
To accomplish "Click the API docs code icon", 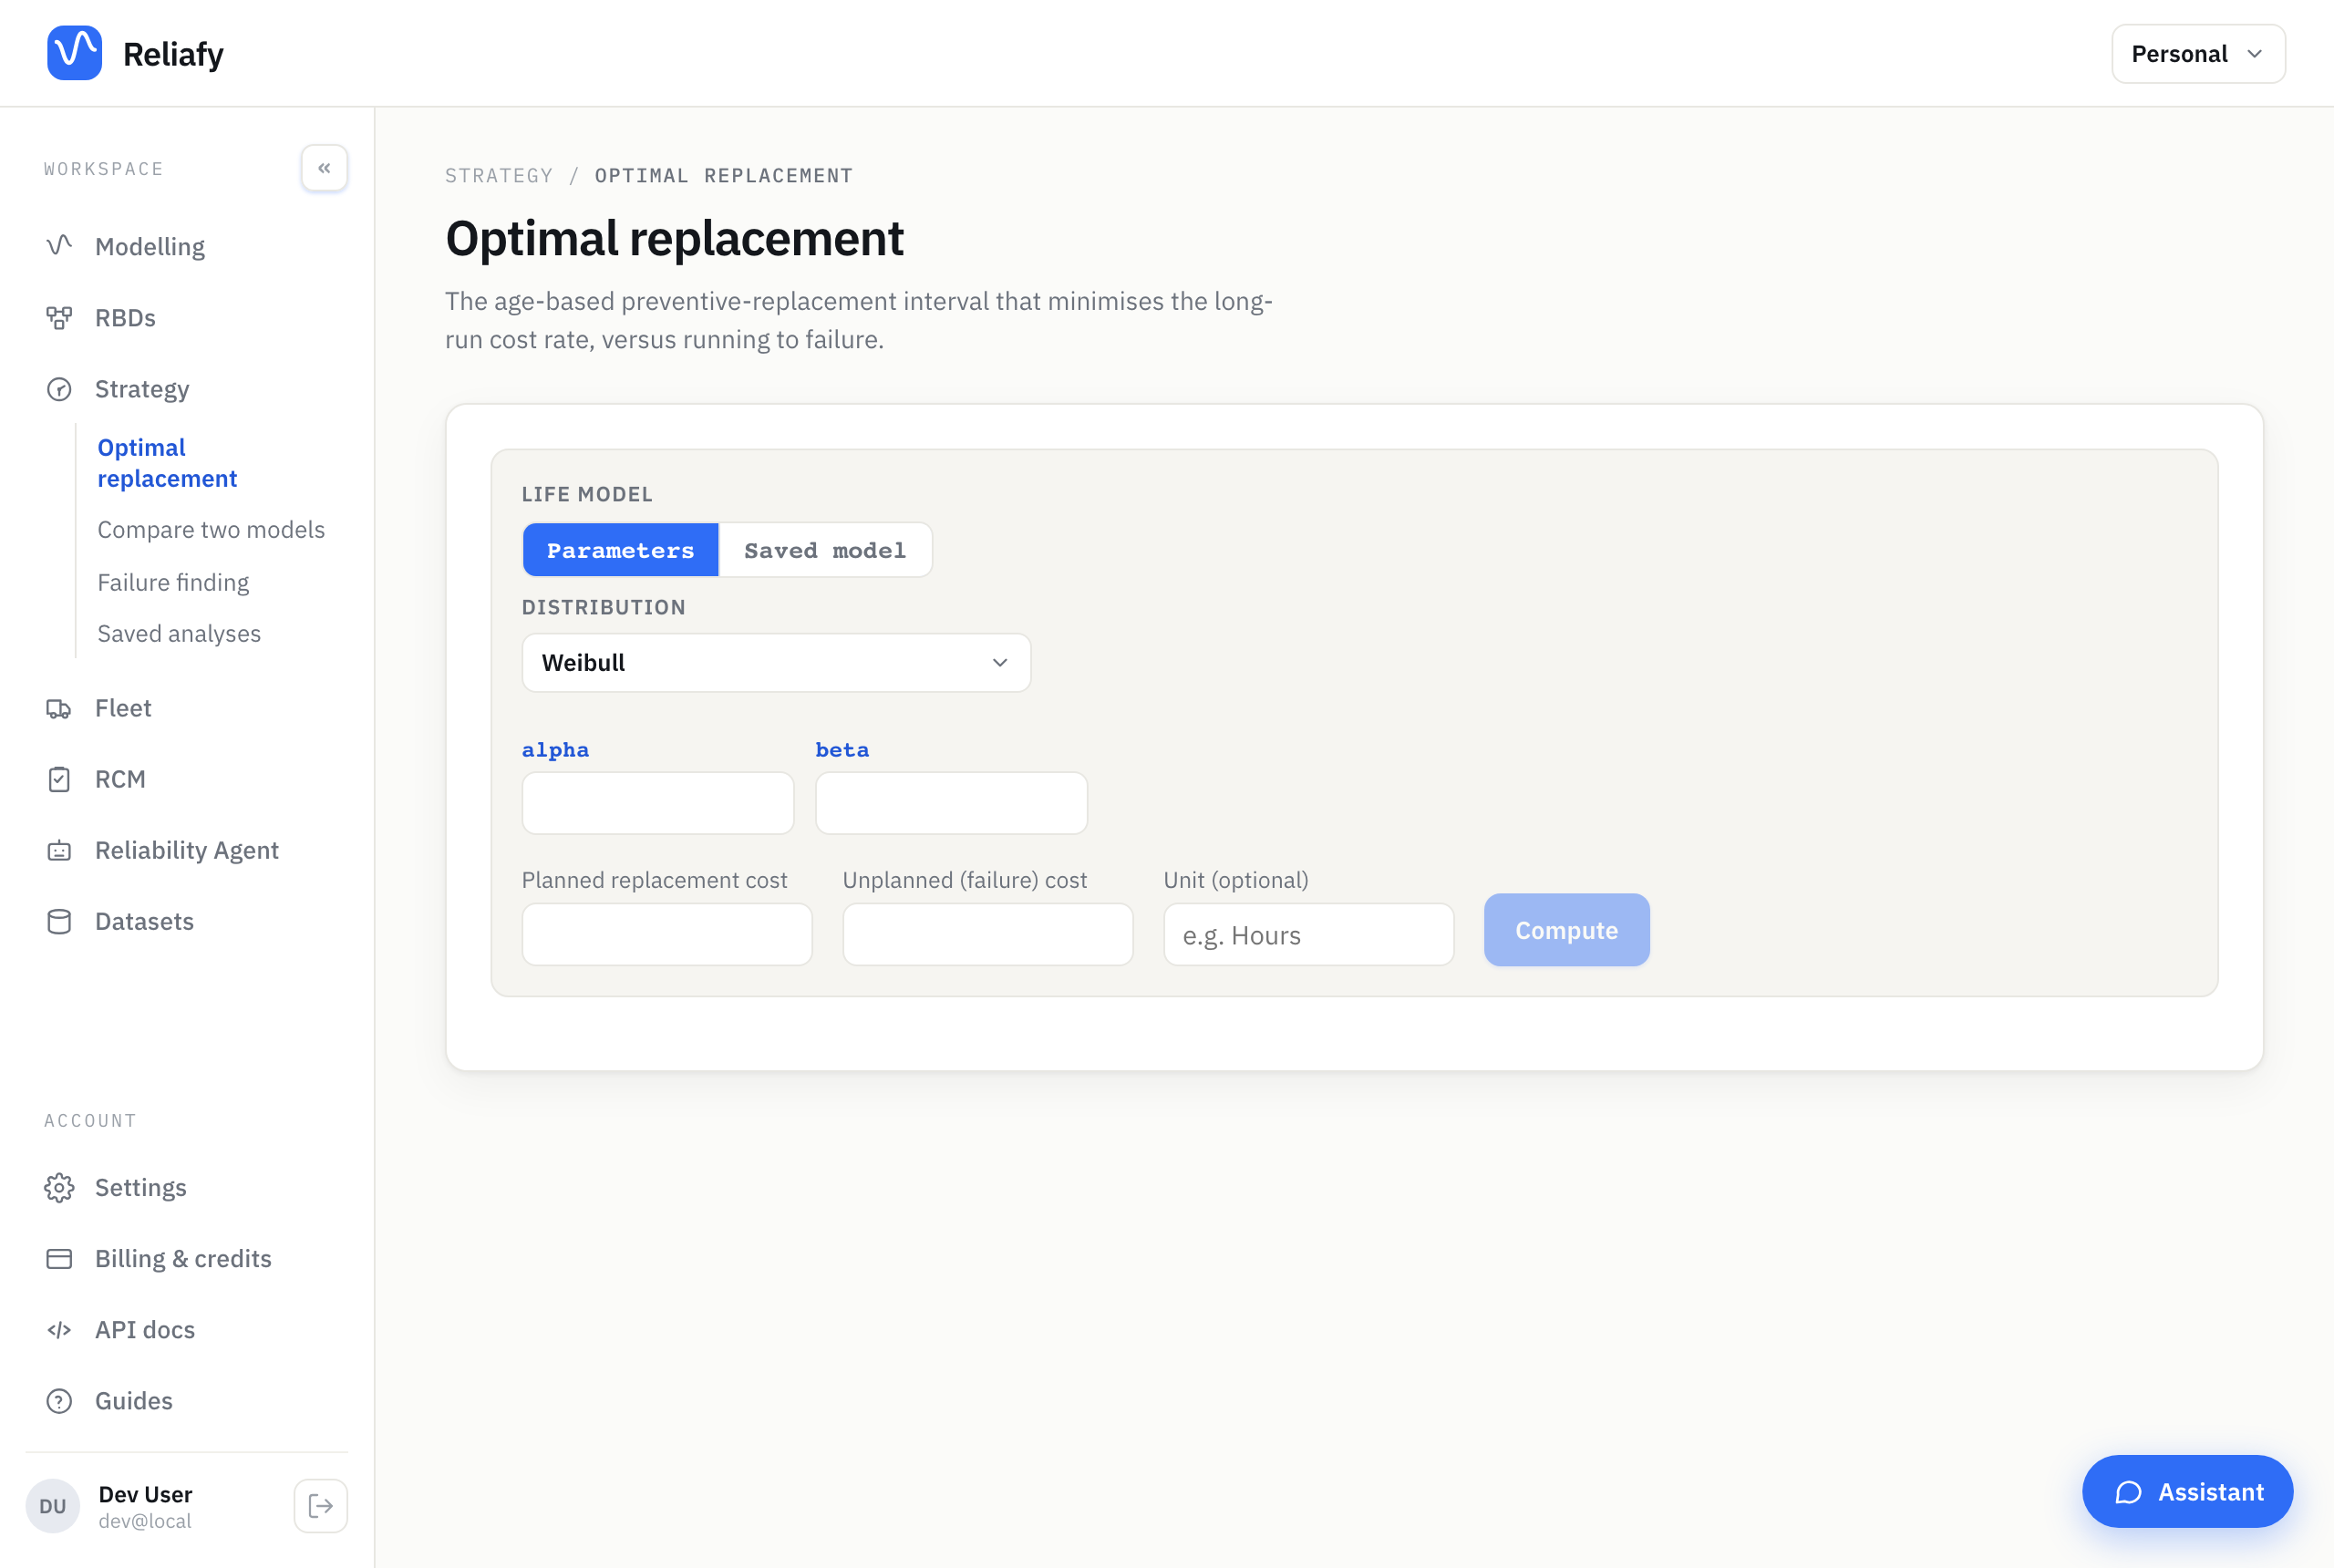I will tap(59, 1329).
